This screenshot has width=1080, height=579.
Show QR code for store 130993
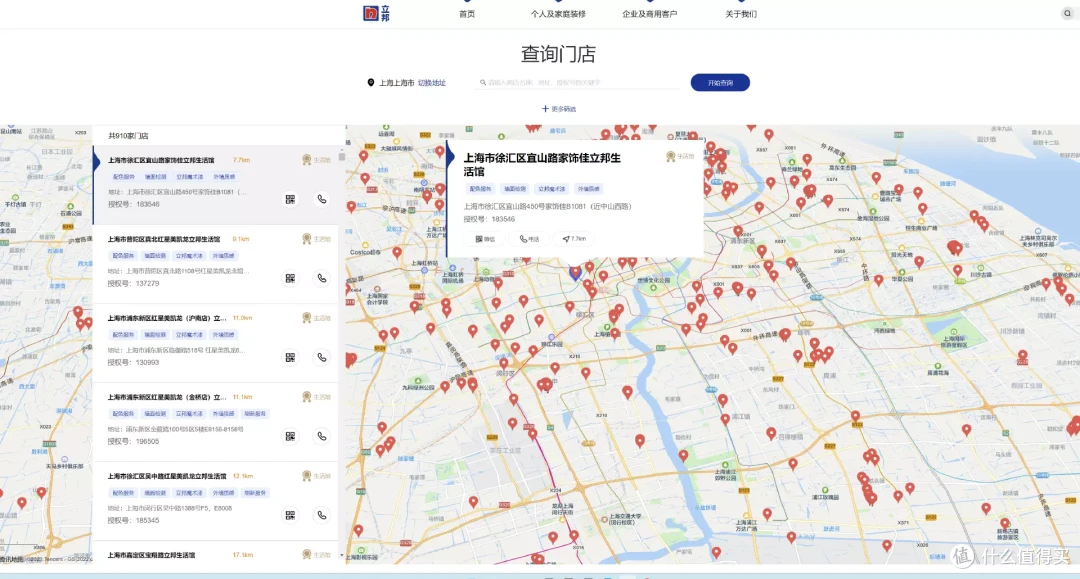click(290, 357)
